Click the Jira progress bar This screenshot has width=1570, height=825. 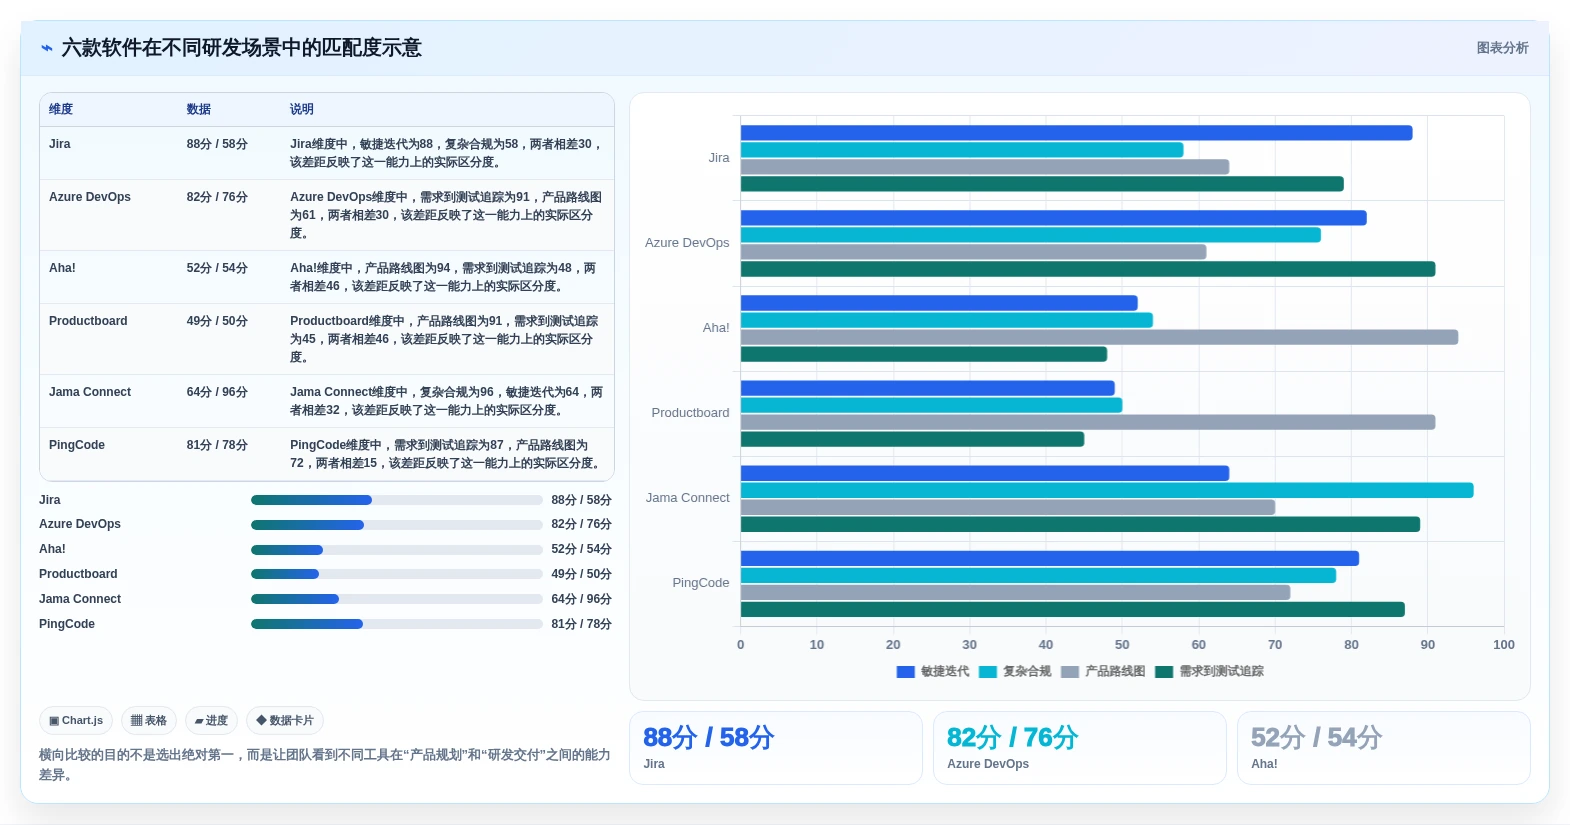(x=396, y=500)
